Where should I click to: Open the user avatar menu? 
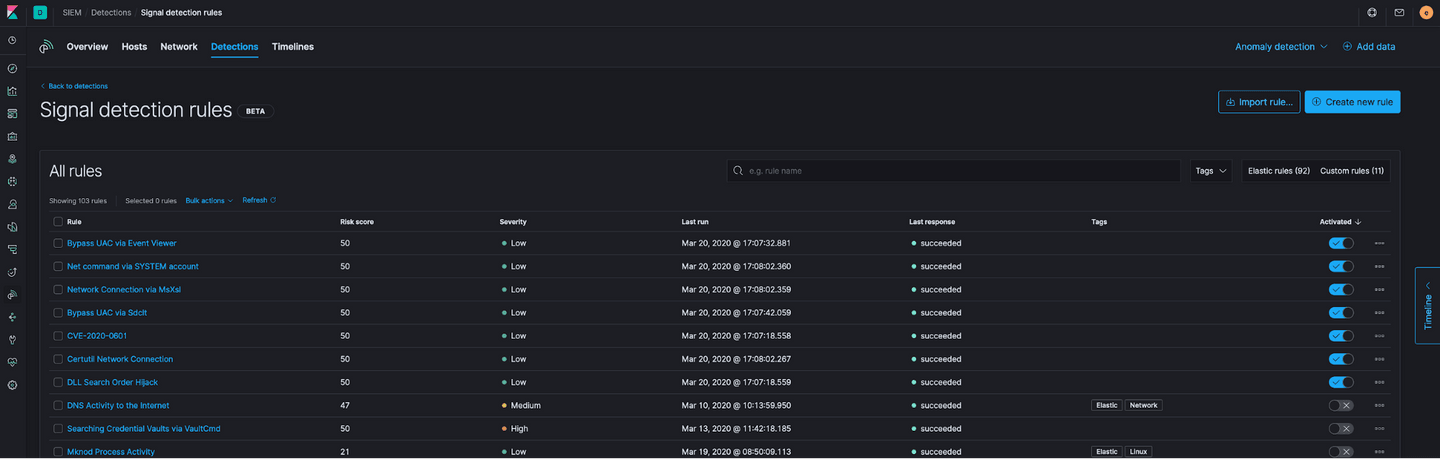[x=1426, y=13]
